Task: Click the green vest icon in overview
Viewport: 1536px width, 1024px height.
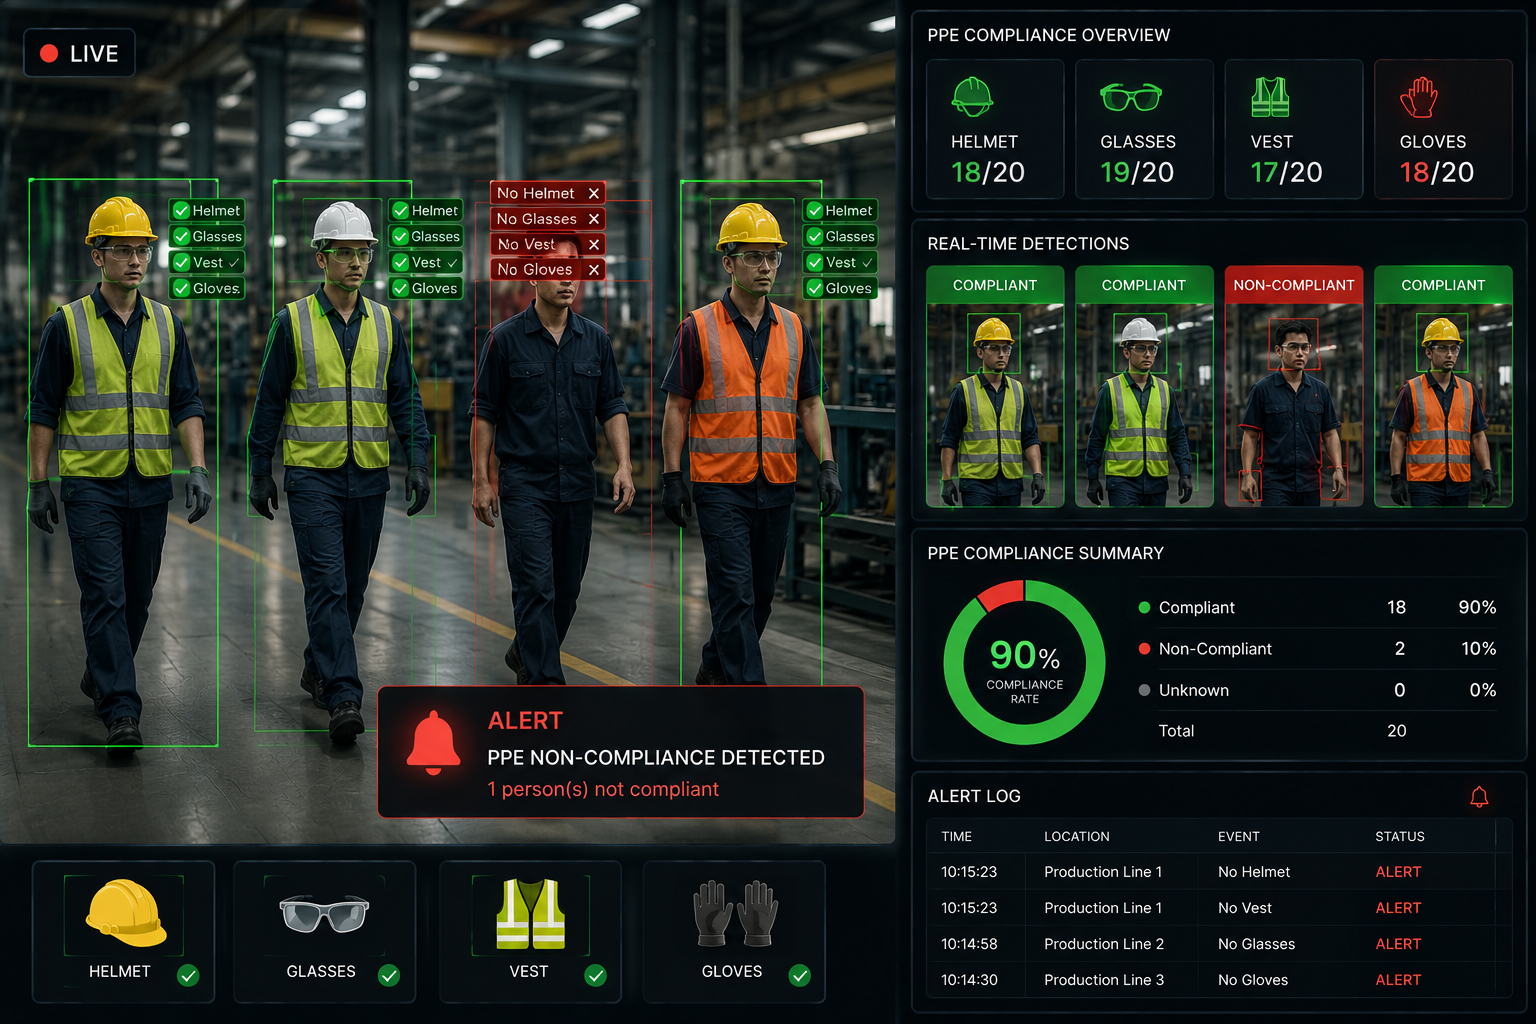Action: 1270,97
